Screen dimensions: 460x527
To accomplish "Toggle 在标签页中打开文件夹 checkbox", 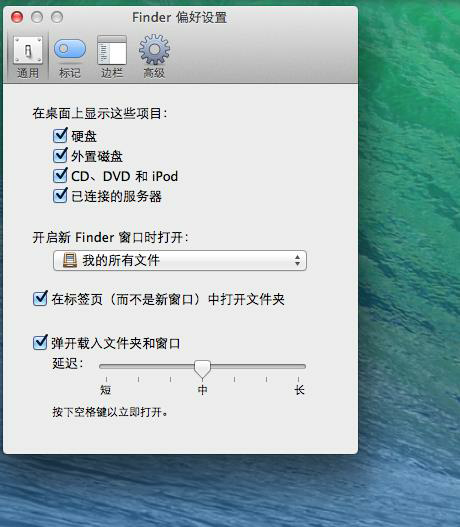I will tap(40, 298).
